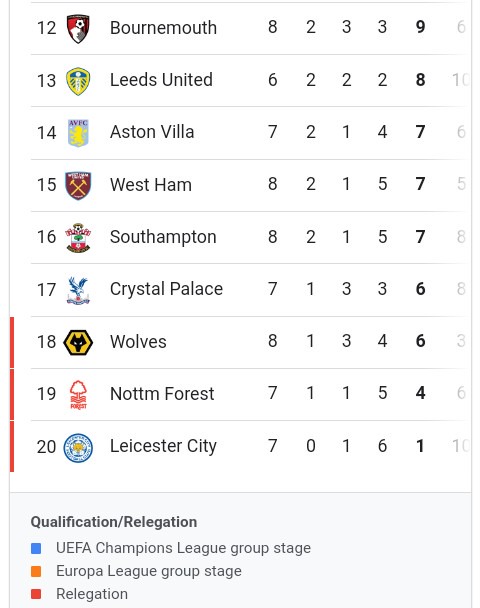Open Leicester City team name
The height and width of the screenshot is (608, 480).
pos(163,446)
